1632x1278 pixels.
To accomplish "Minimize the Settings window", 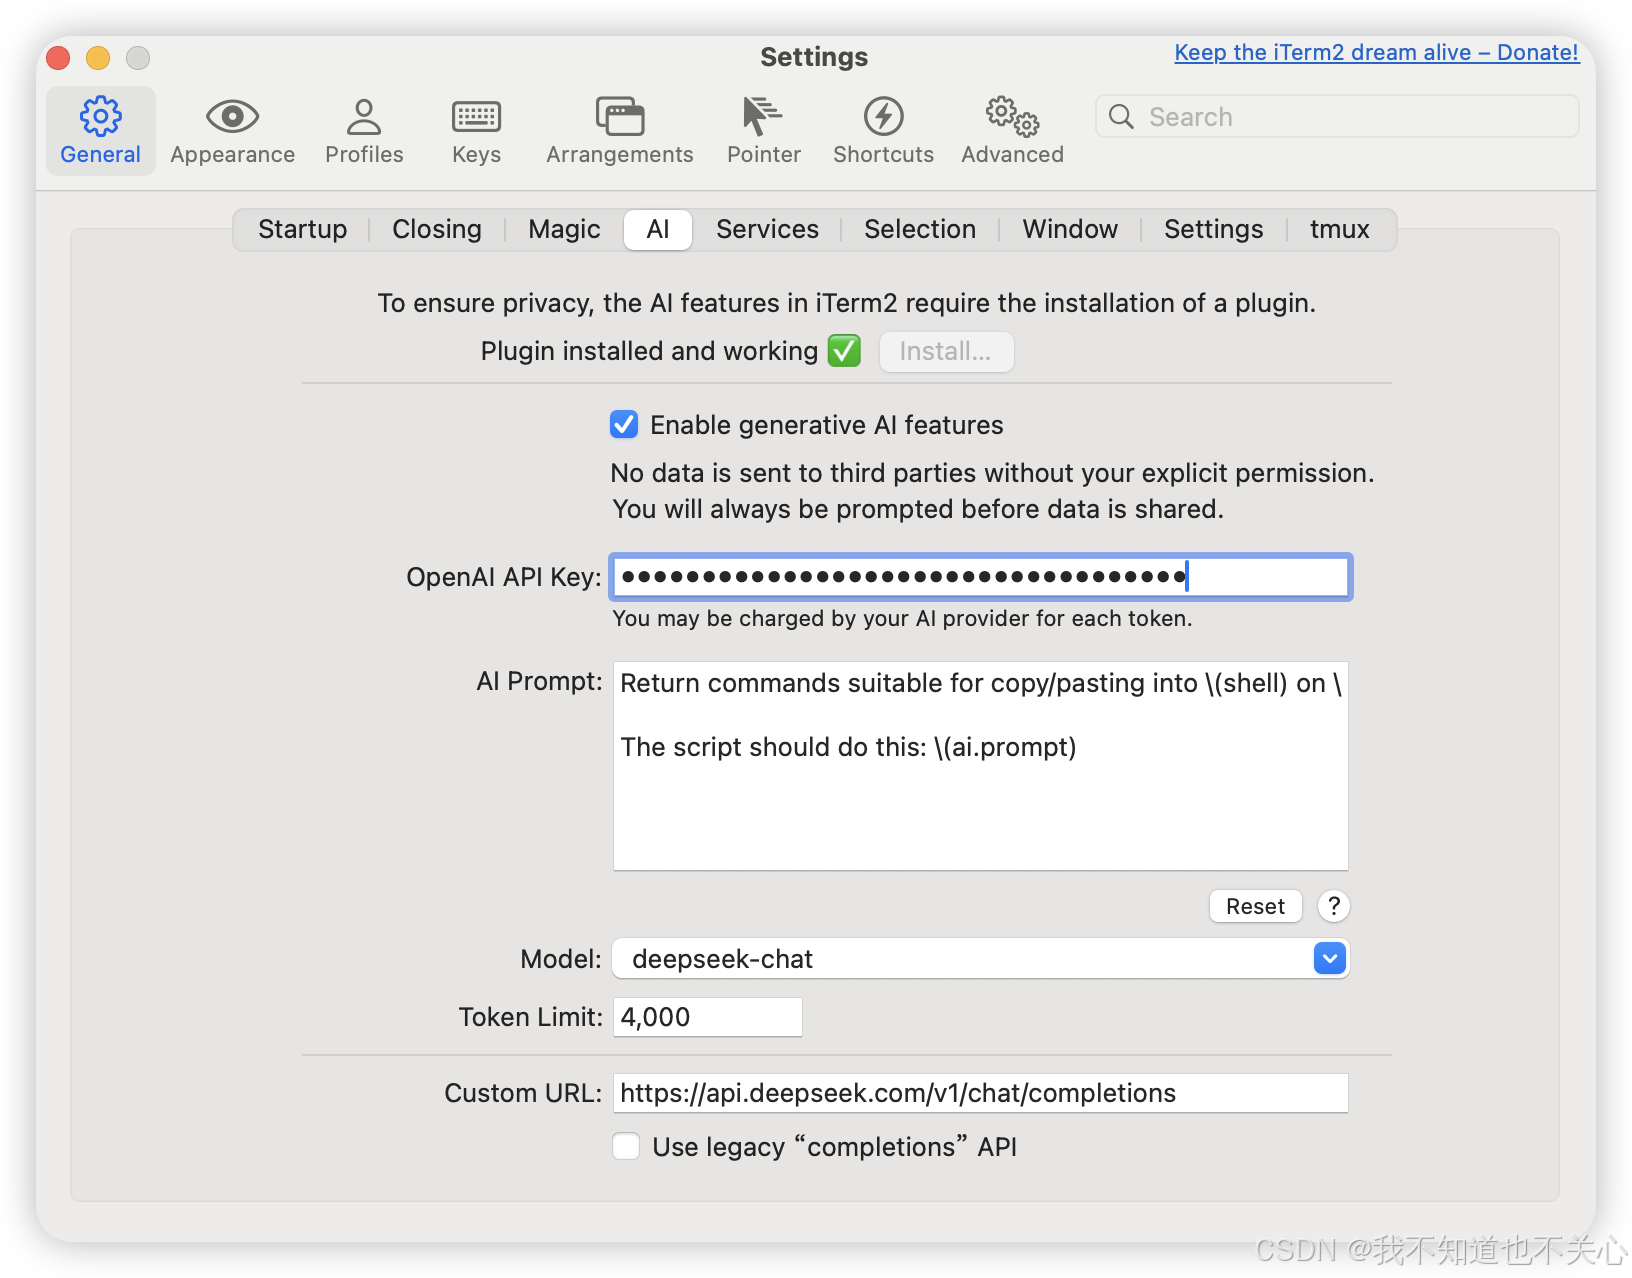I will [98, 58].
